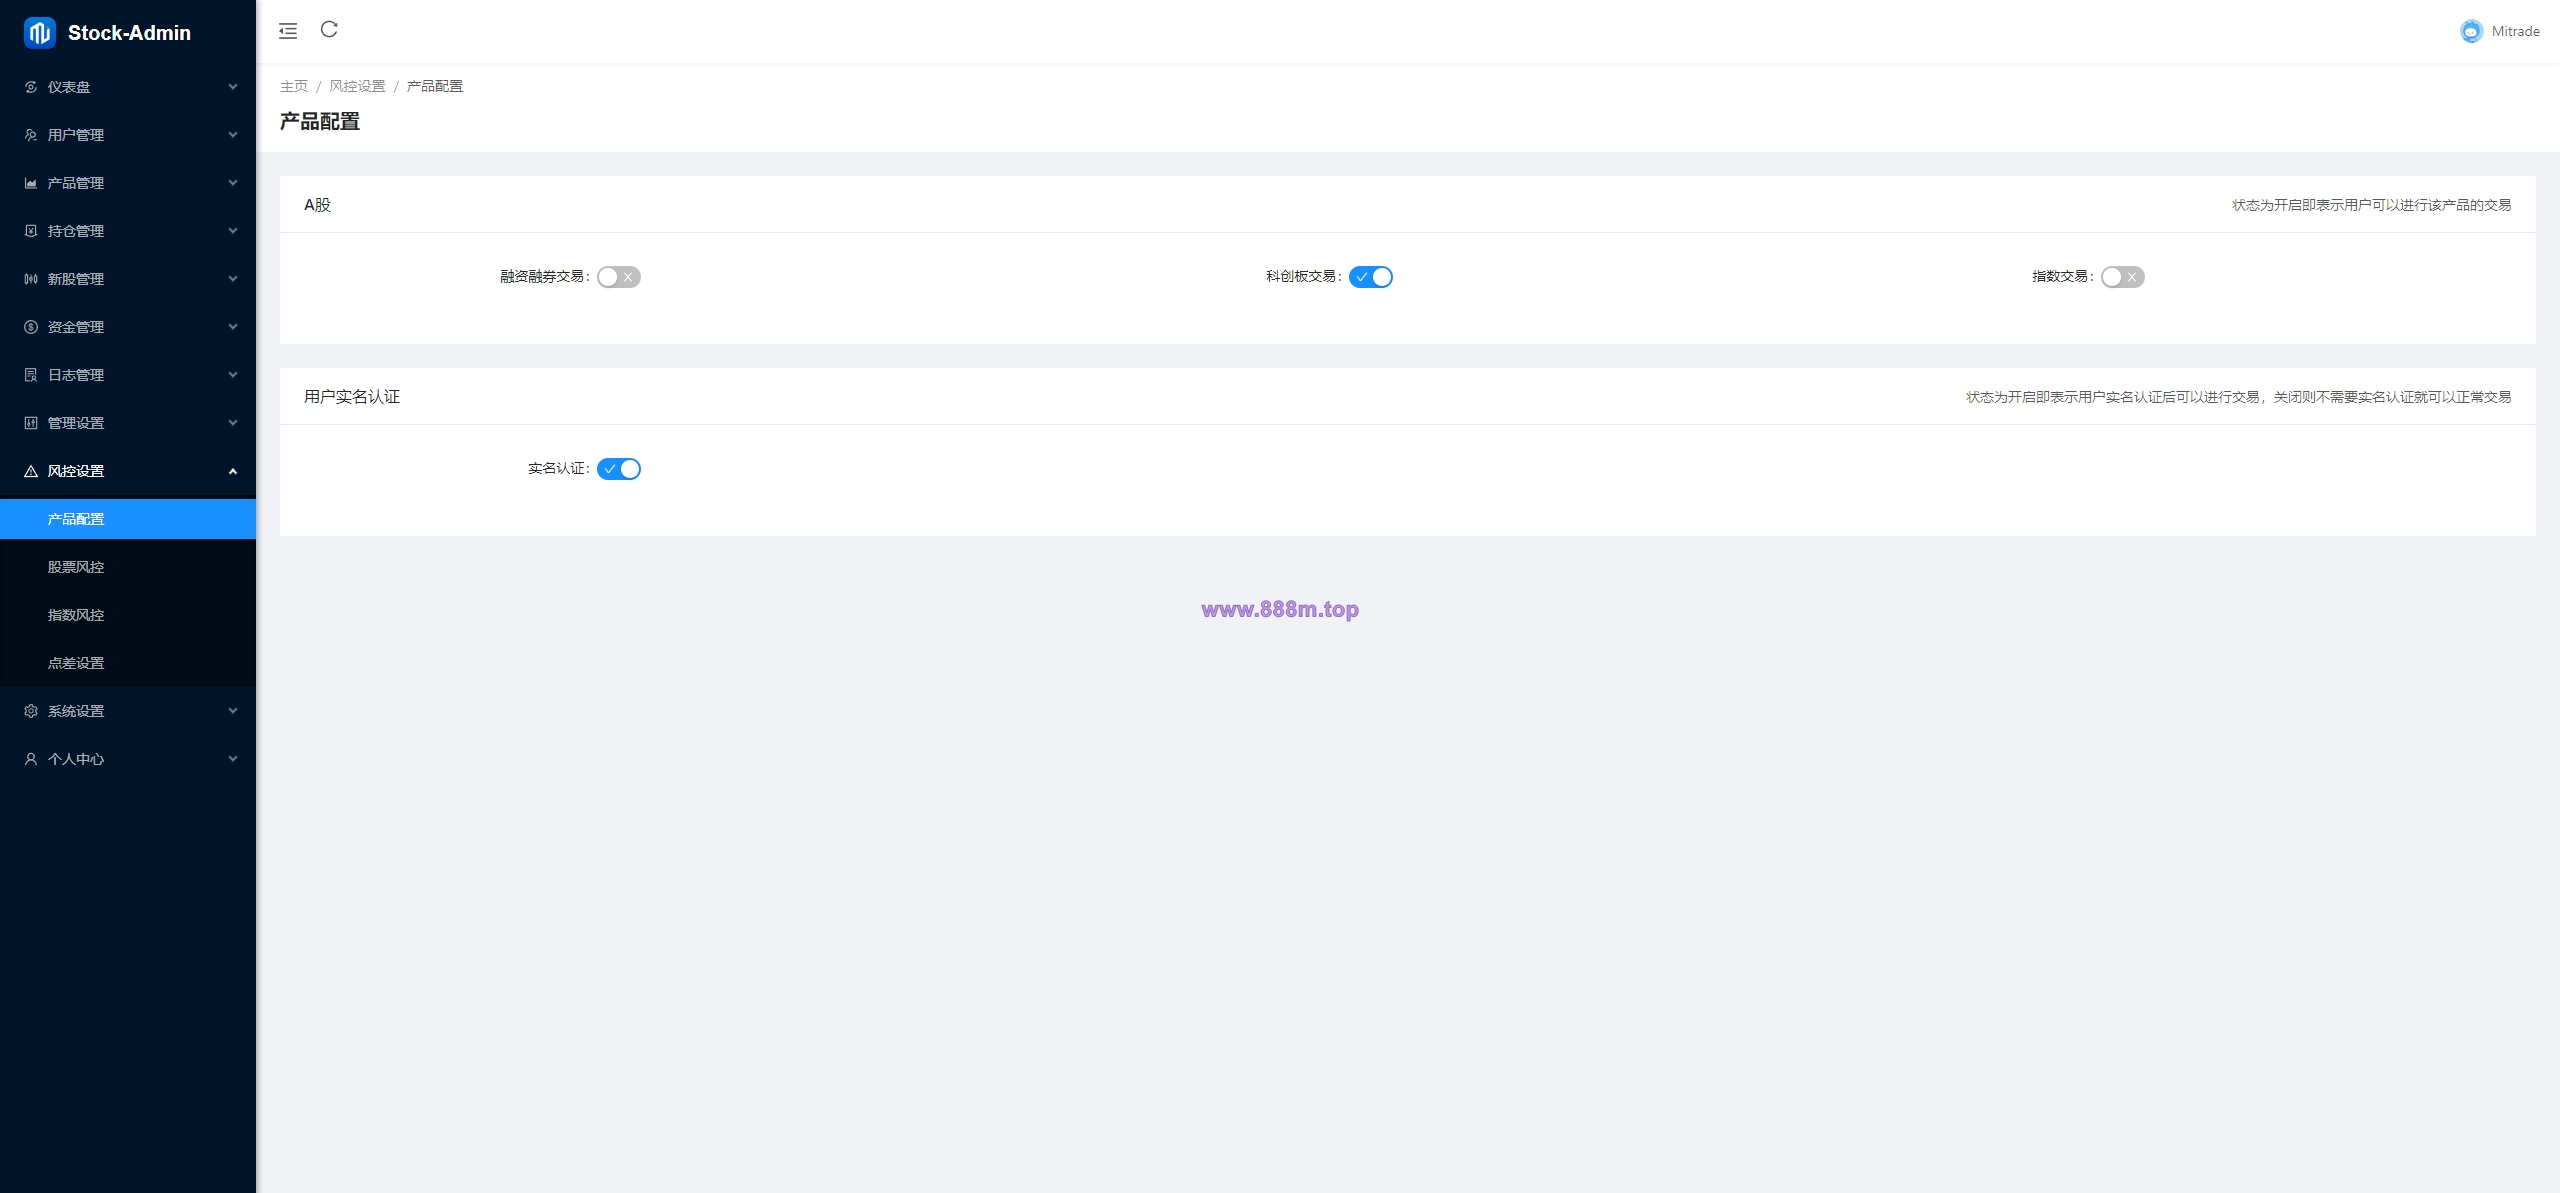Click the Mitrade user avatar icon
The width and height of the screenshot is (2560, 1193).
click(2471, 31)
